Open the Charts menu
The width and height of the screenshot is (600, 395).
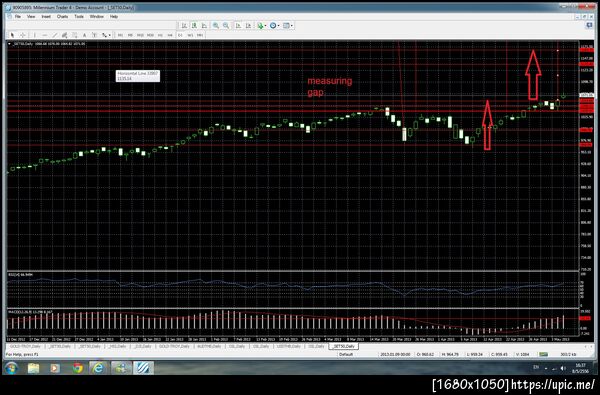point(62,16)
